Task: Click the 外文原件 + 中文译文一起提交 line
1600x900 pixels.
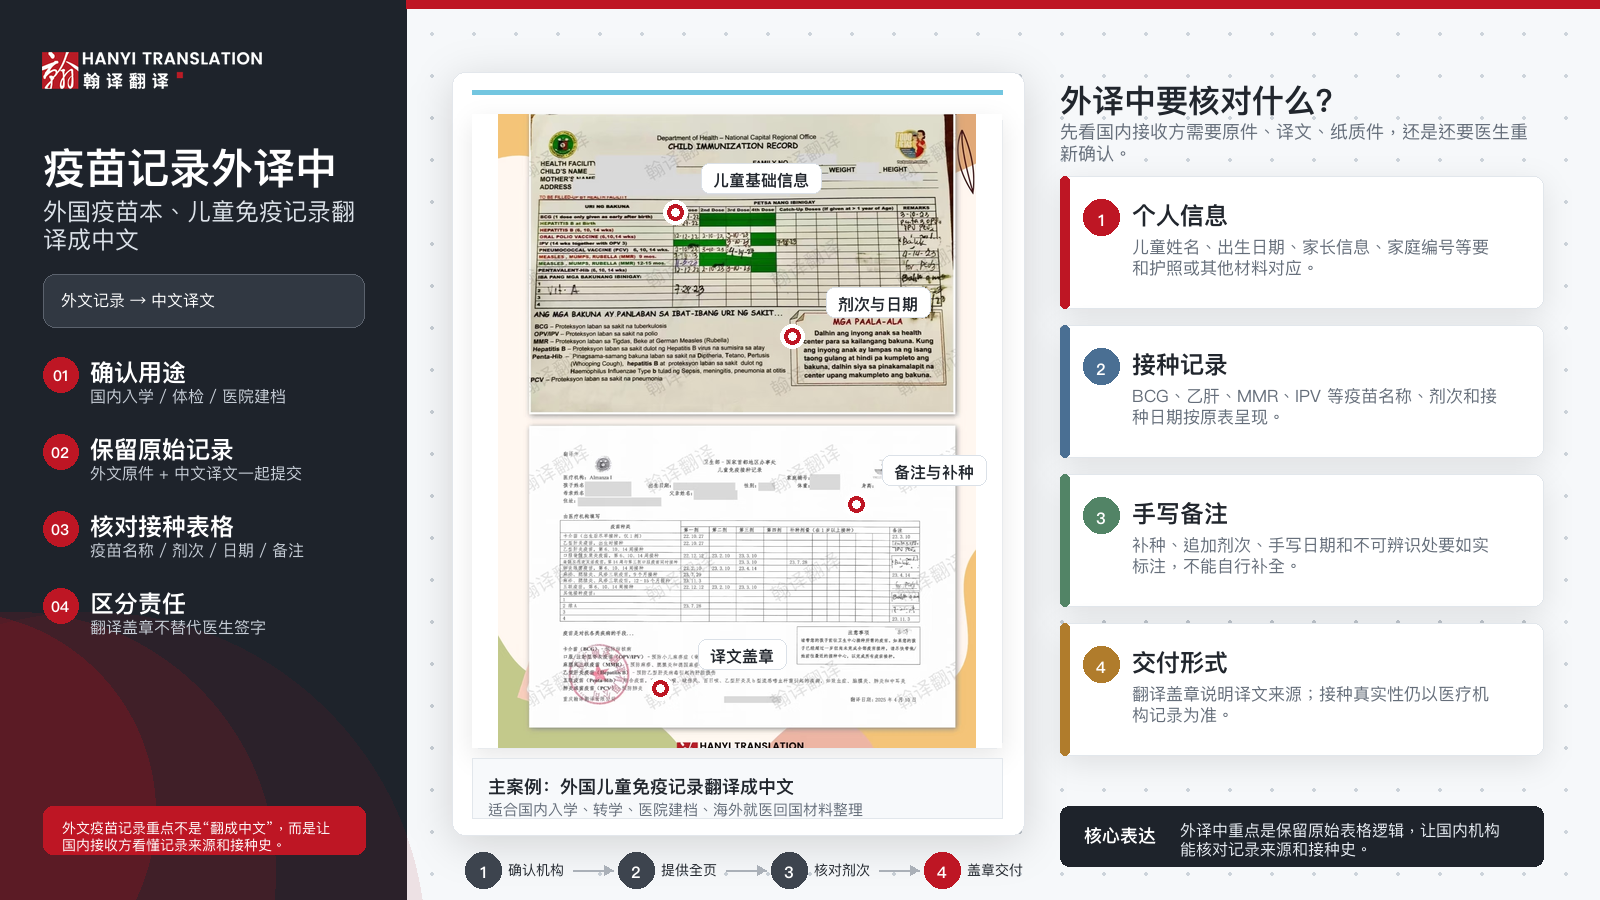Action: [x=196, y=474]
